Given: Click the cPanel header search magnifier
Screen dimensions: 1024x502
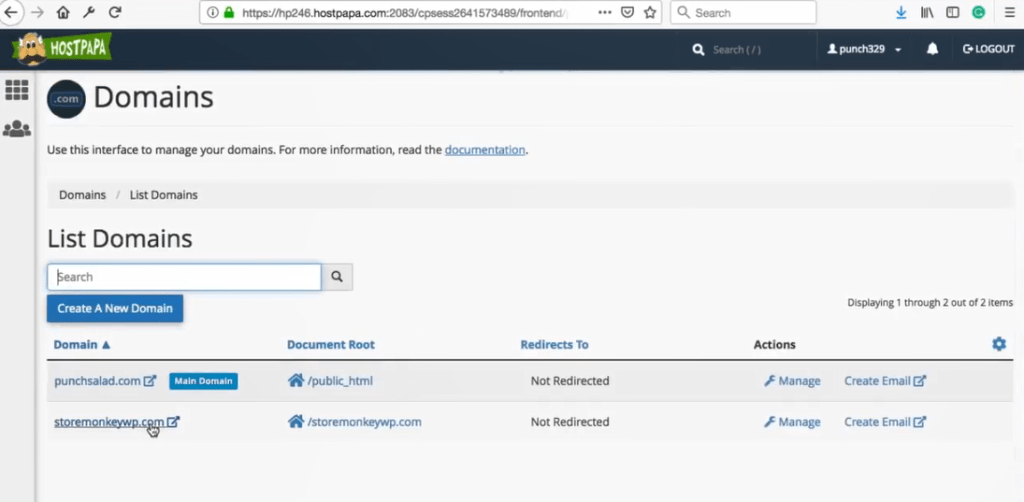Looking at the screenshot, I should click(x=698, y=50).
